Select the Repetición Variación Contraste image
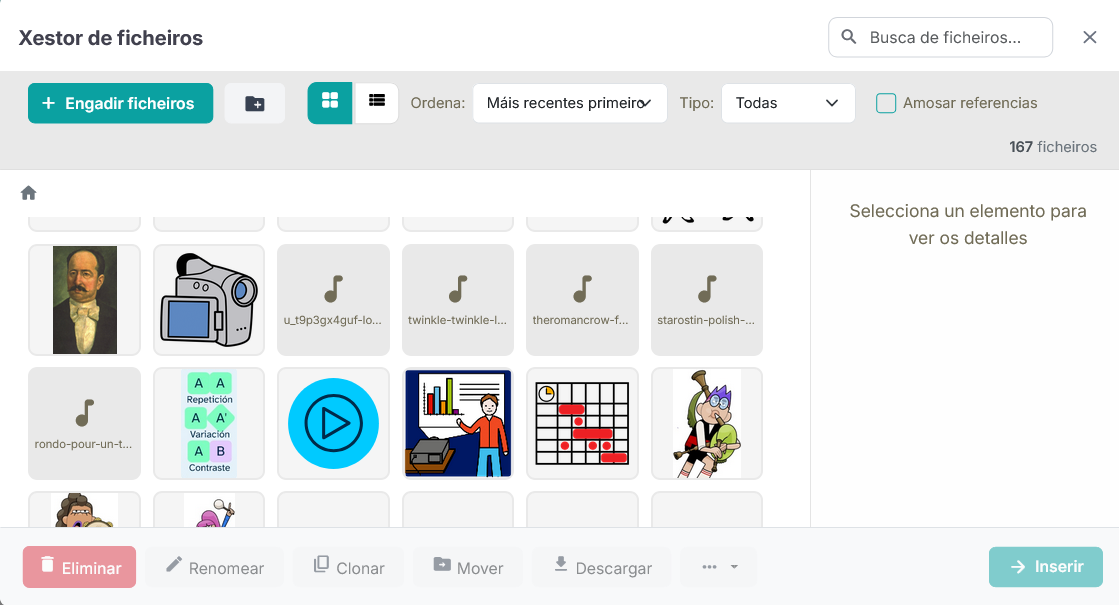This screenshot has height=605, width=1119. [209, 423]
